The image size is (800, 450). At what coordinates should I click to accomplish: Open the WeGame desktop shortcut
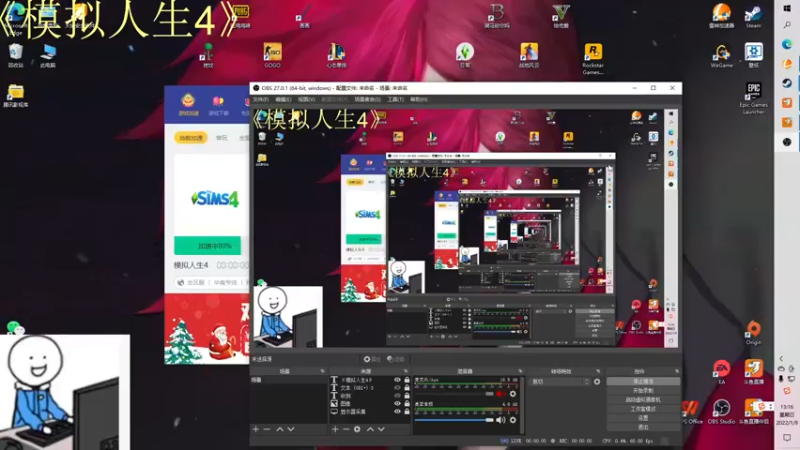[721, 56]
